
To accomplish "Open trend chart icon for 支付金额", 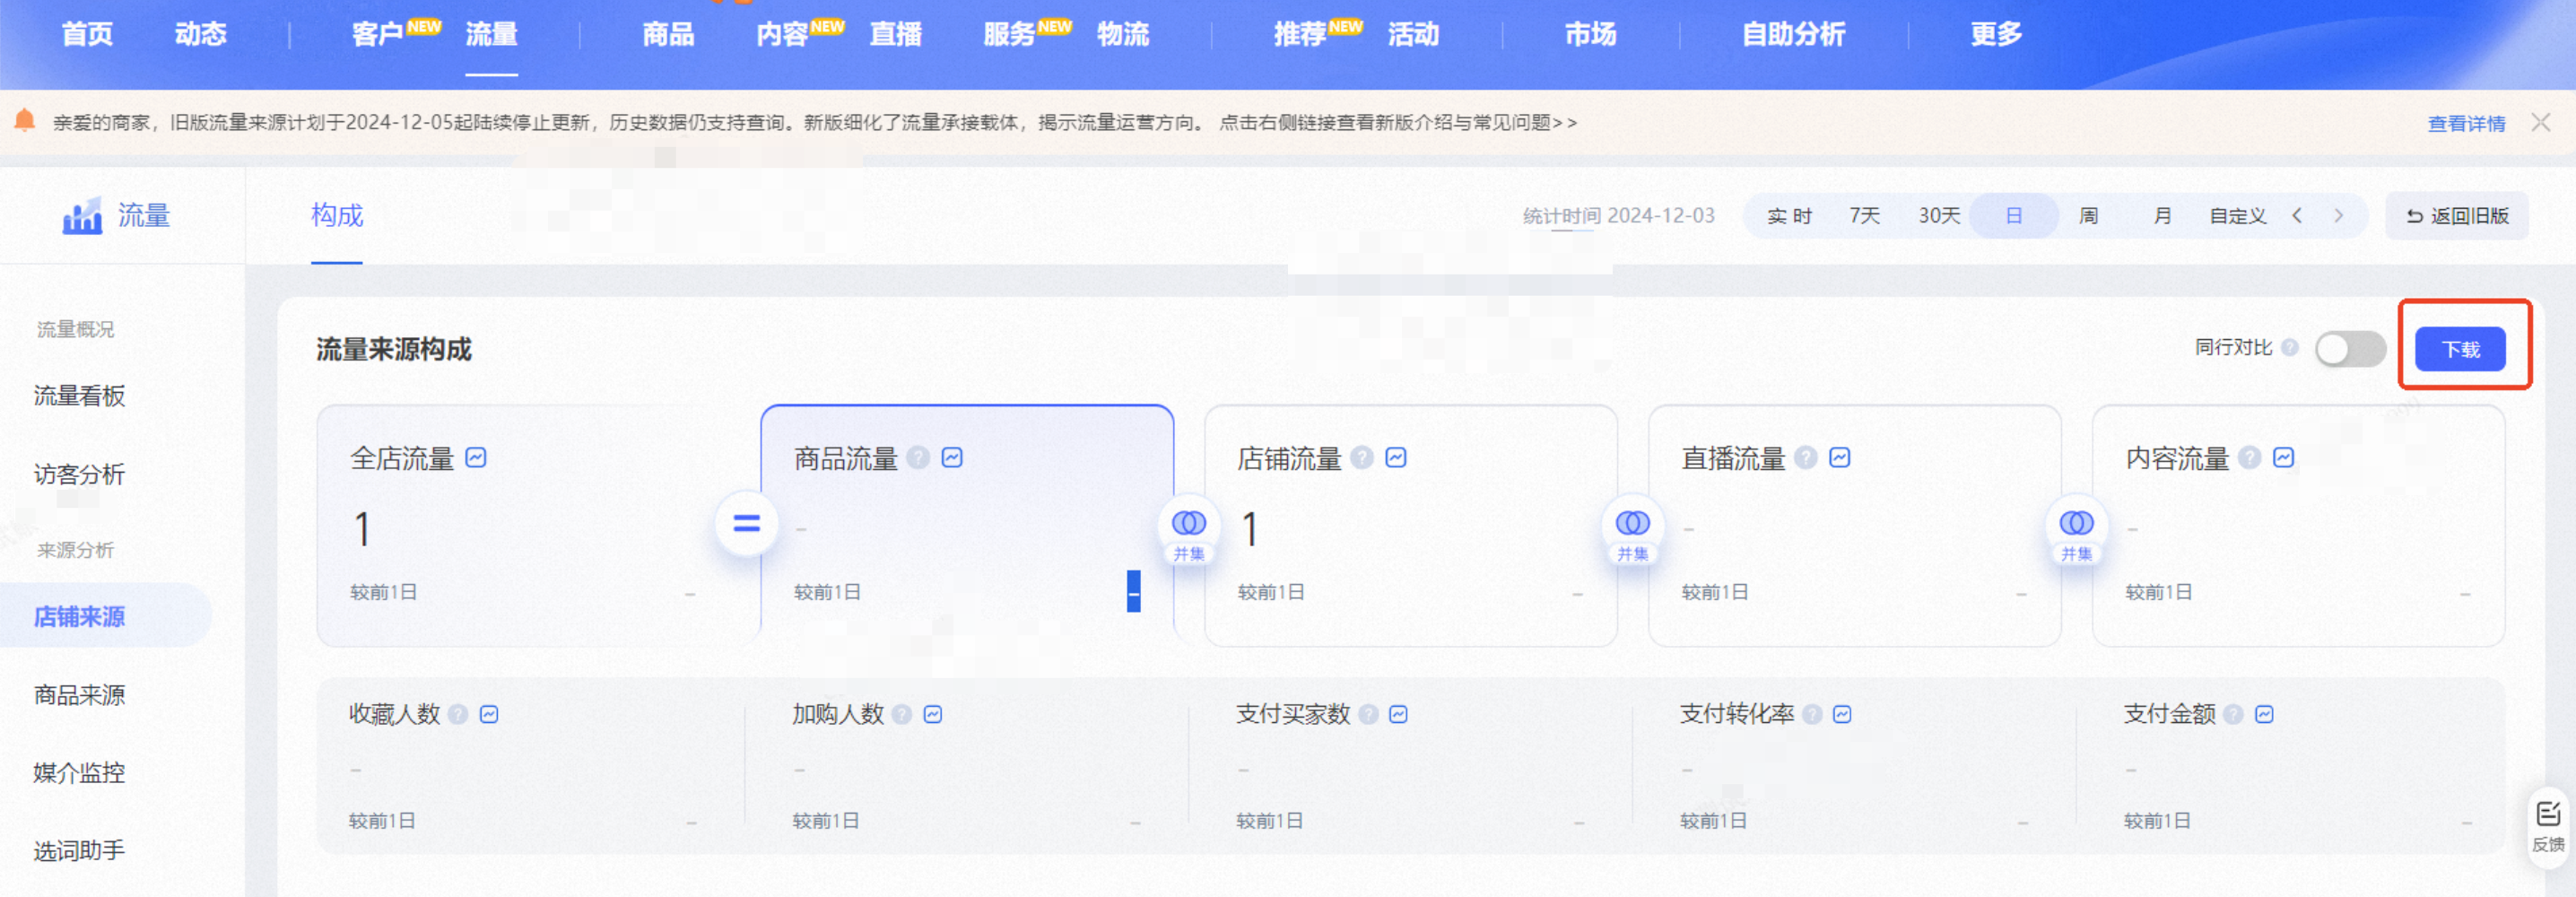I will (2265, 714).
